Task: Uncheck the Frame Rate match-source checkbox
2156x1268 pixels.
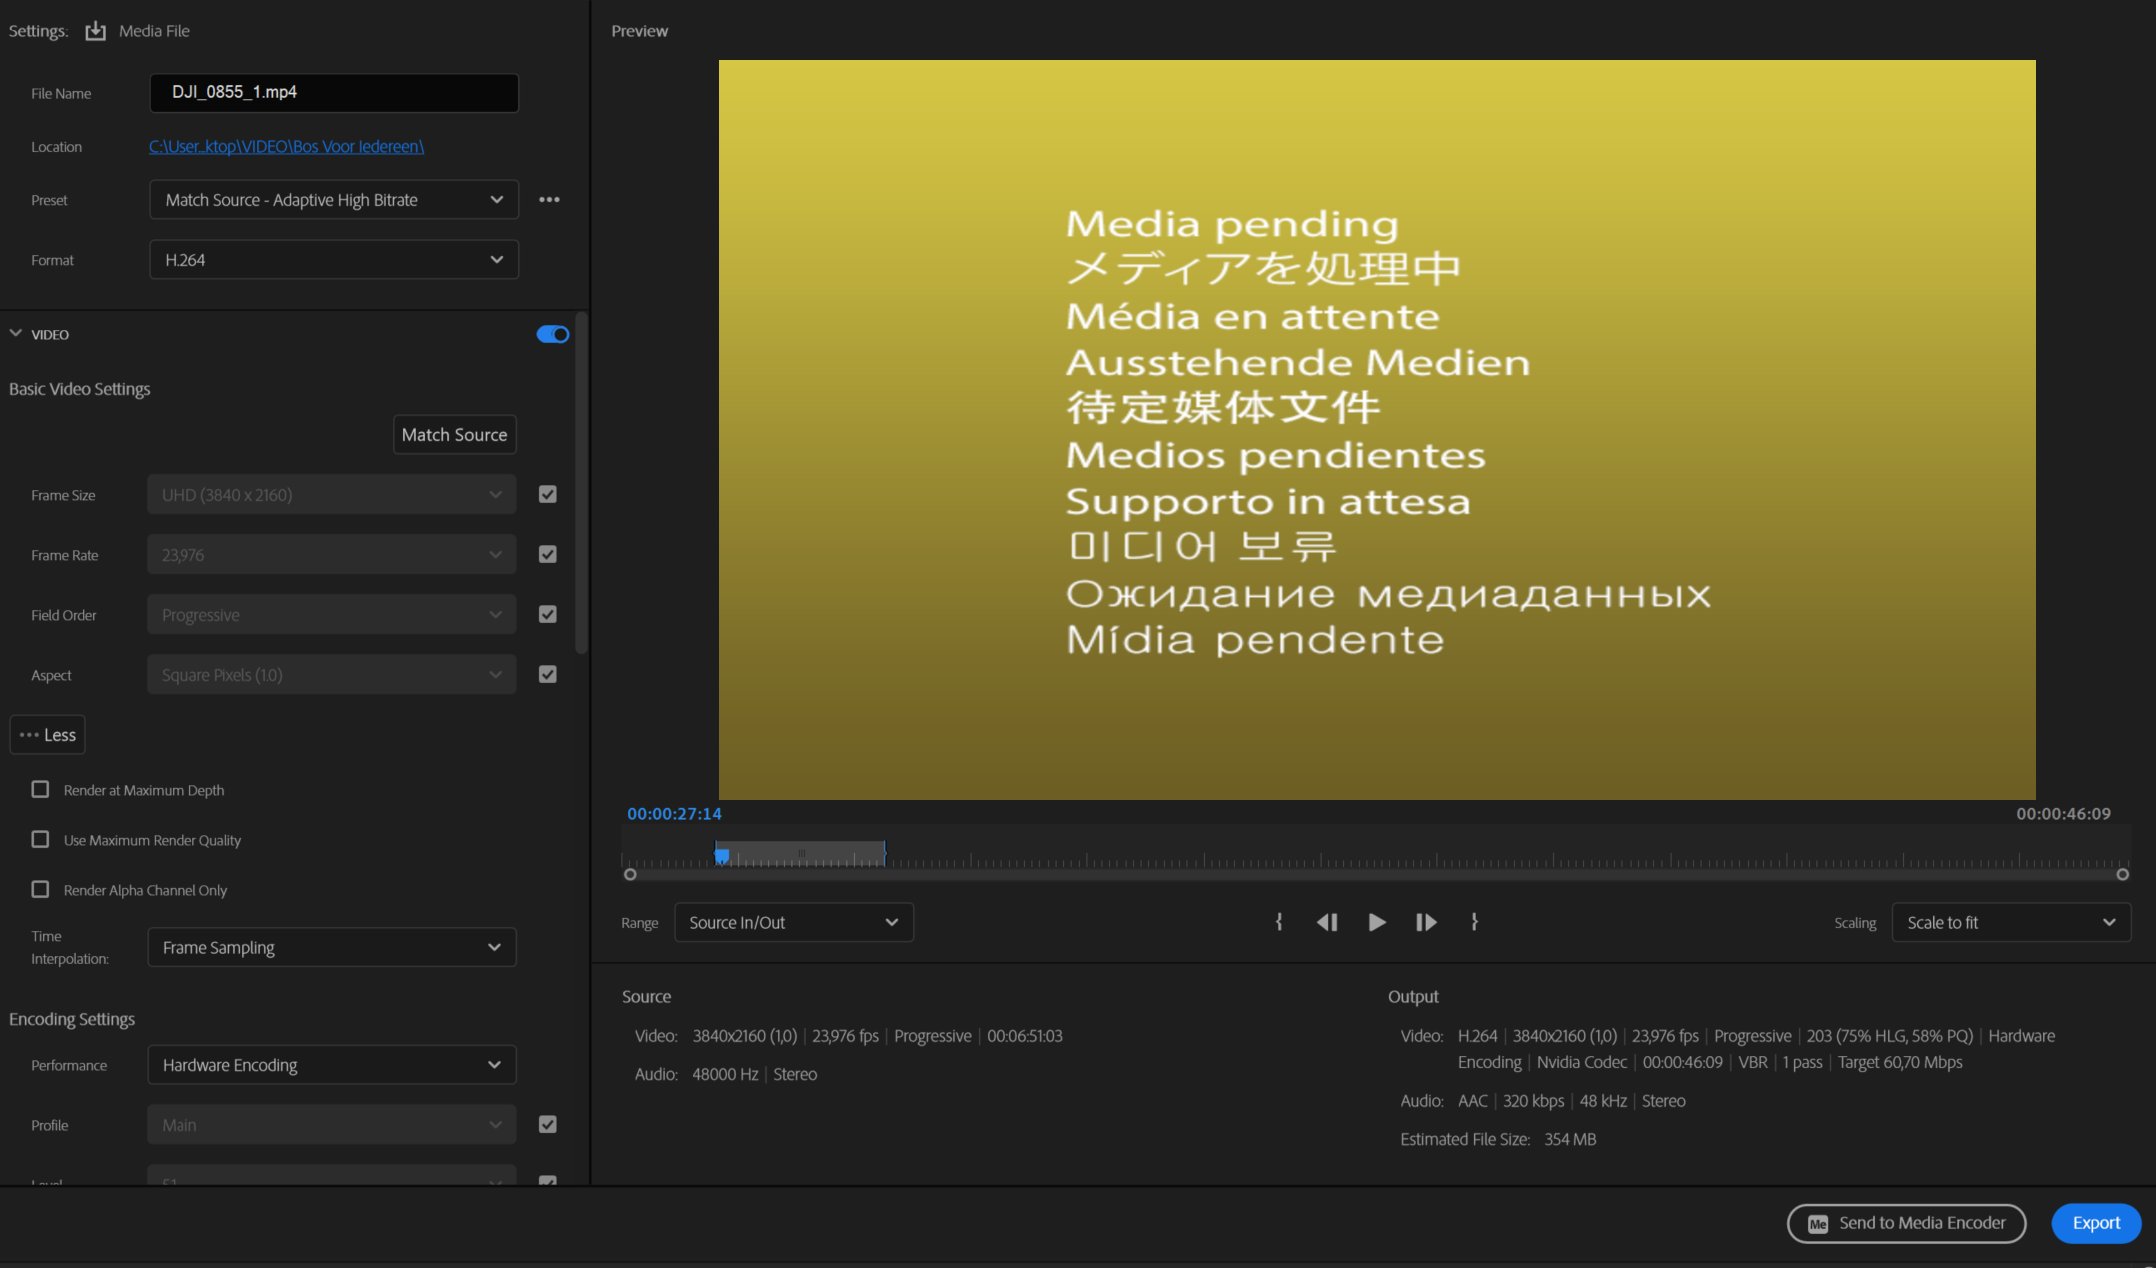Action: tap(547, 554)
